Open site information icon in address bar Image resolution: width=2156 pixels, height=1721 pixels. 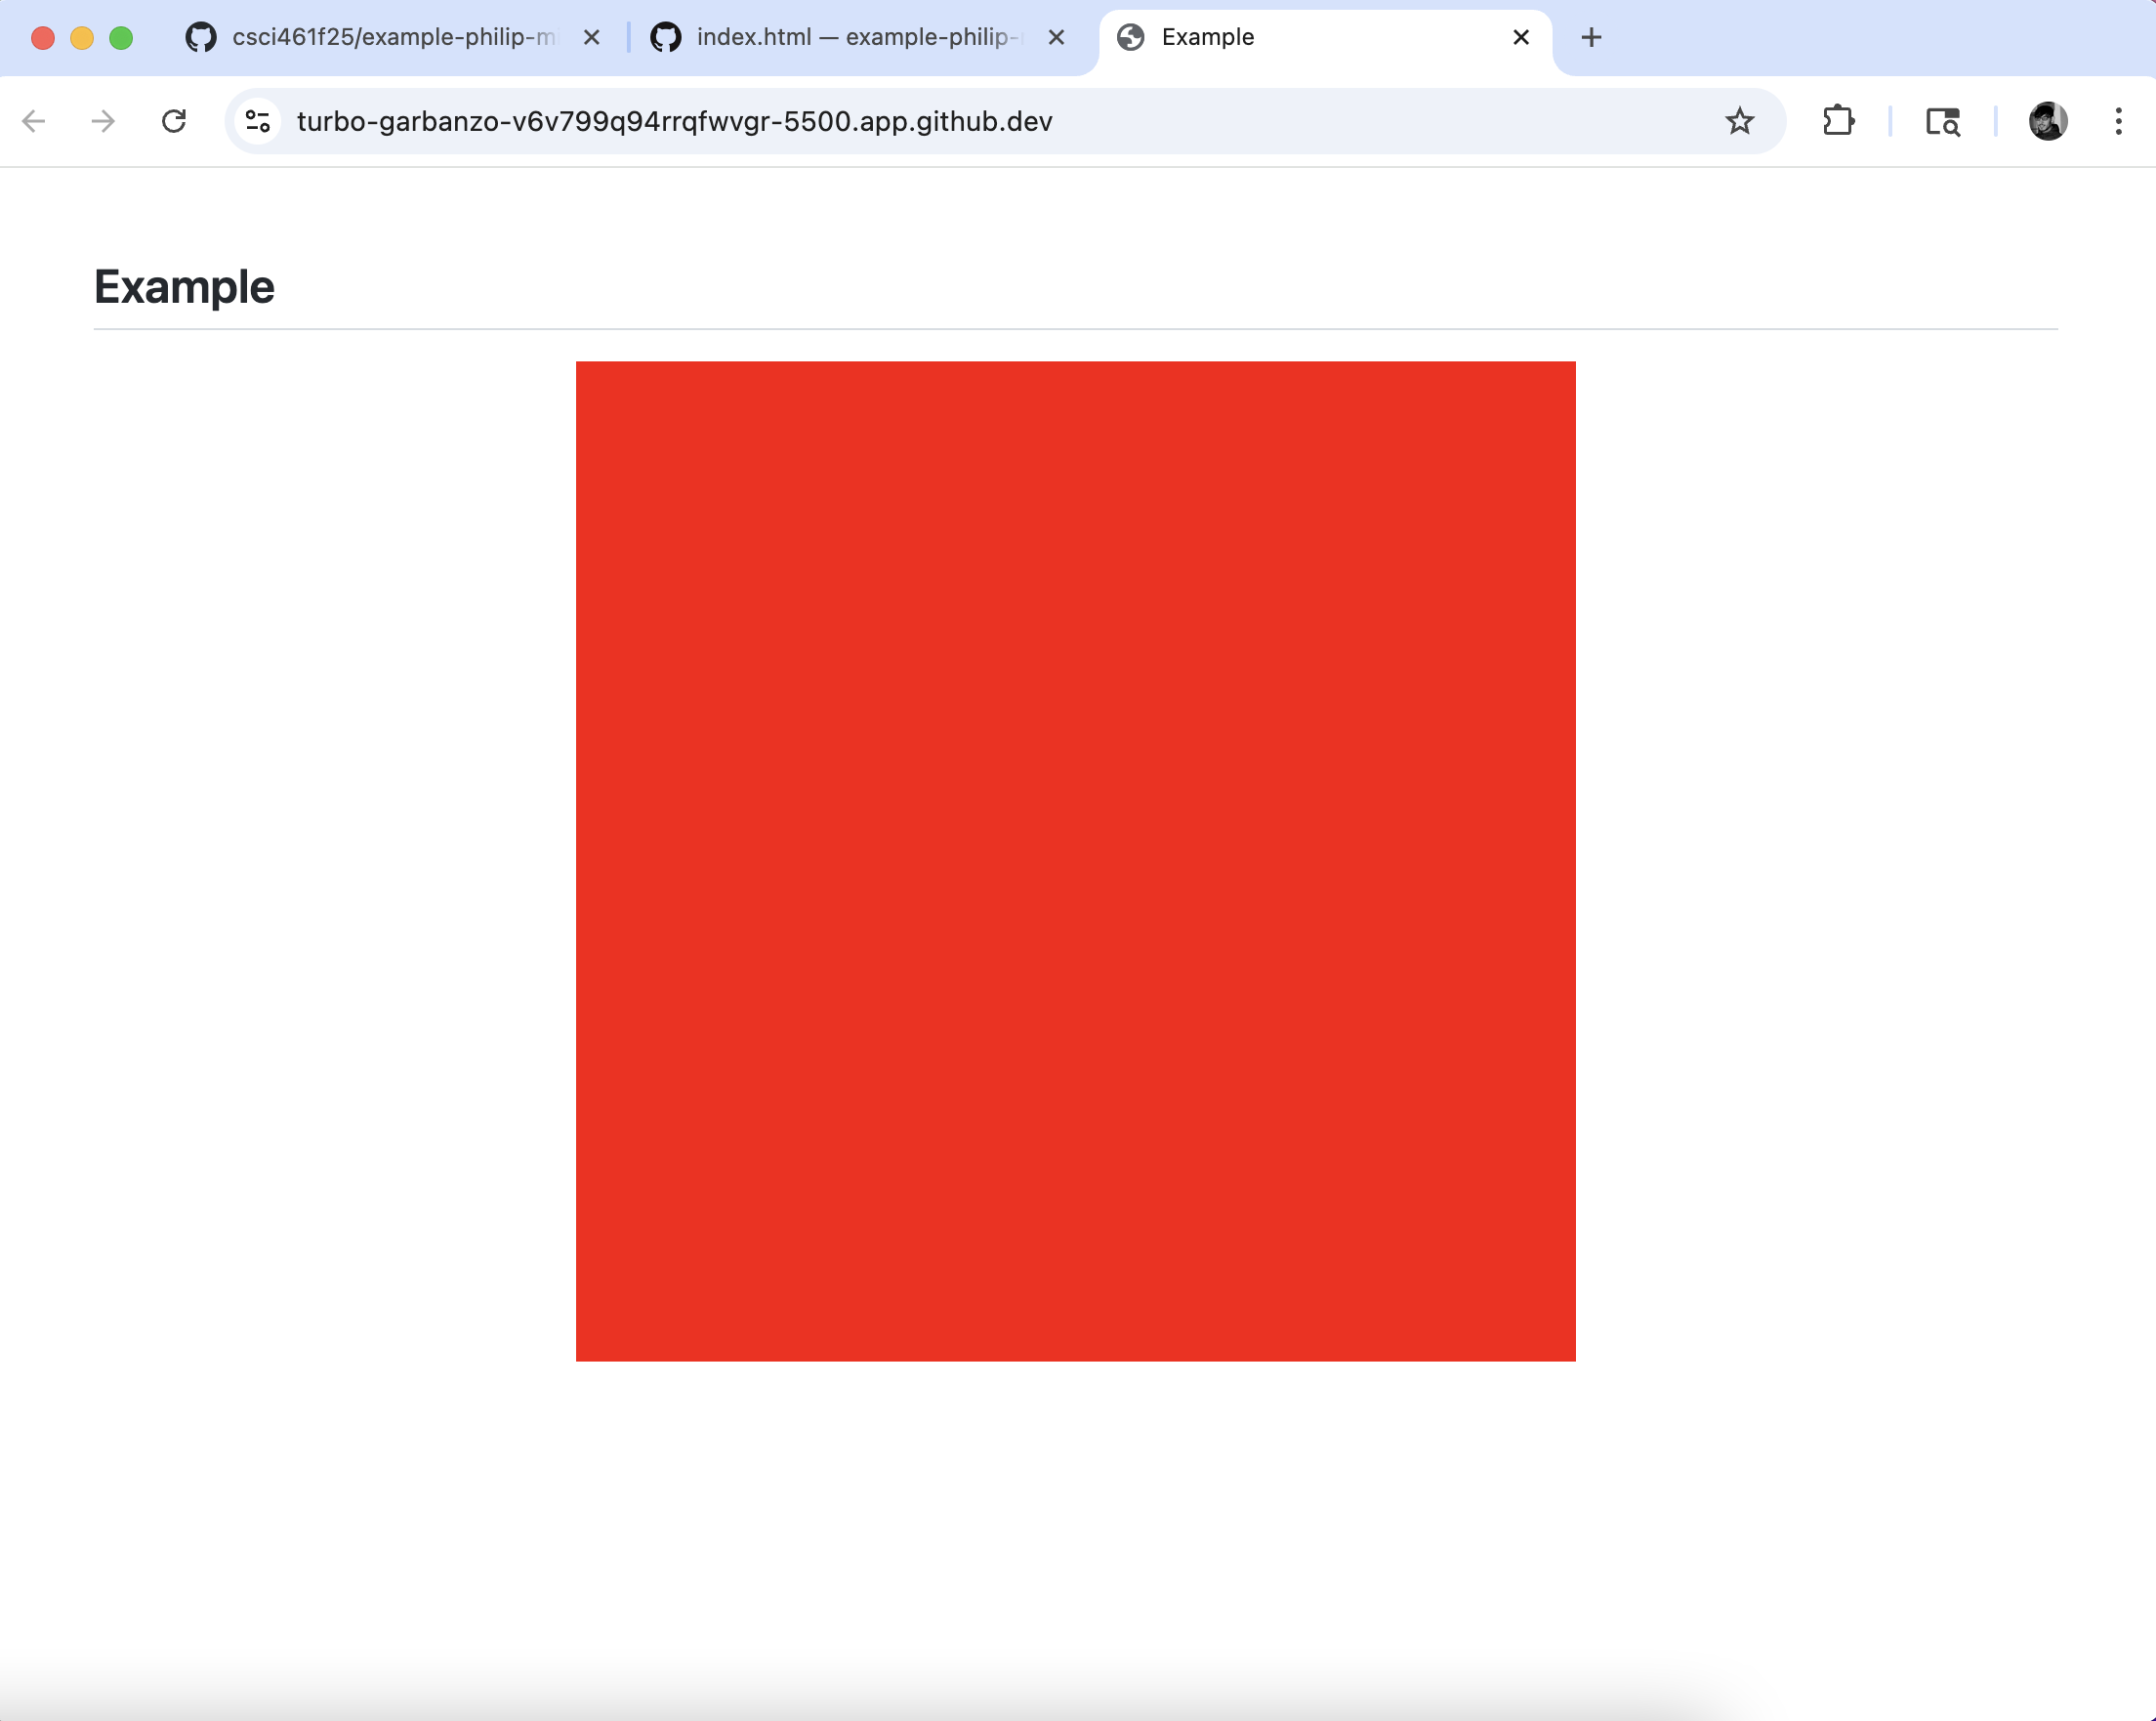[x=258, y=121]
